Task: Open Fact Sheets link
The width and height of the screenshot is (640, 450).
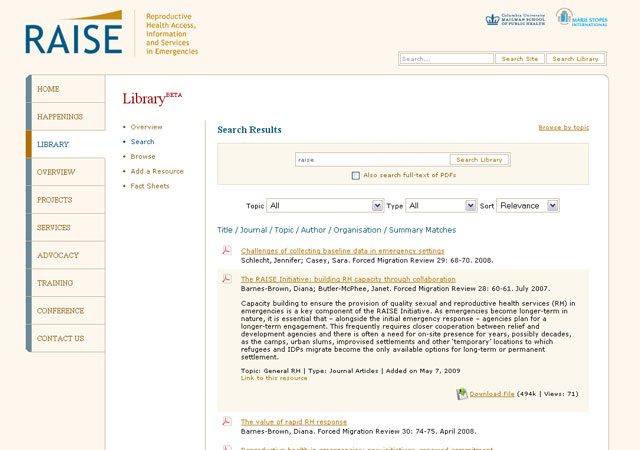Action: click(150, 186)
